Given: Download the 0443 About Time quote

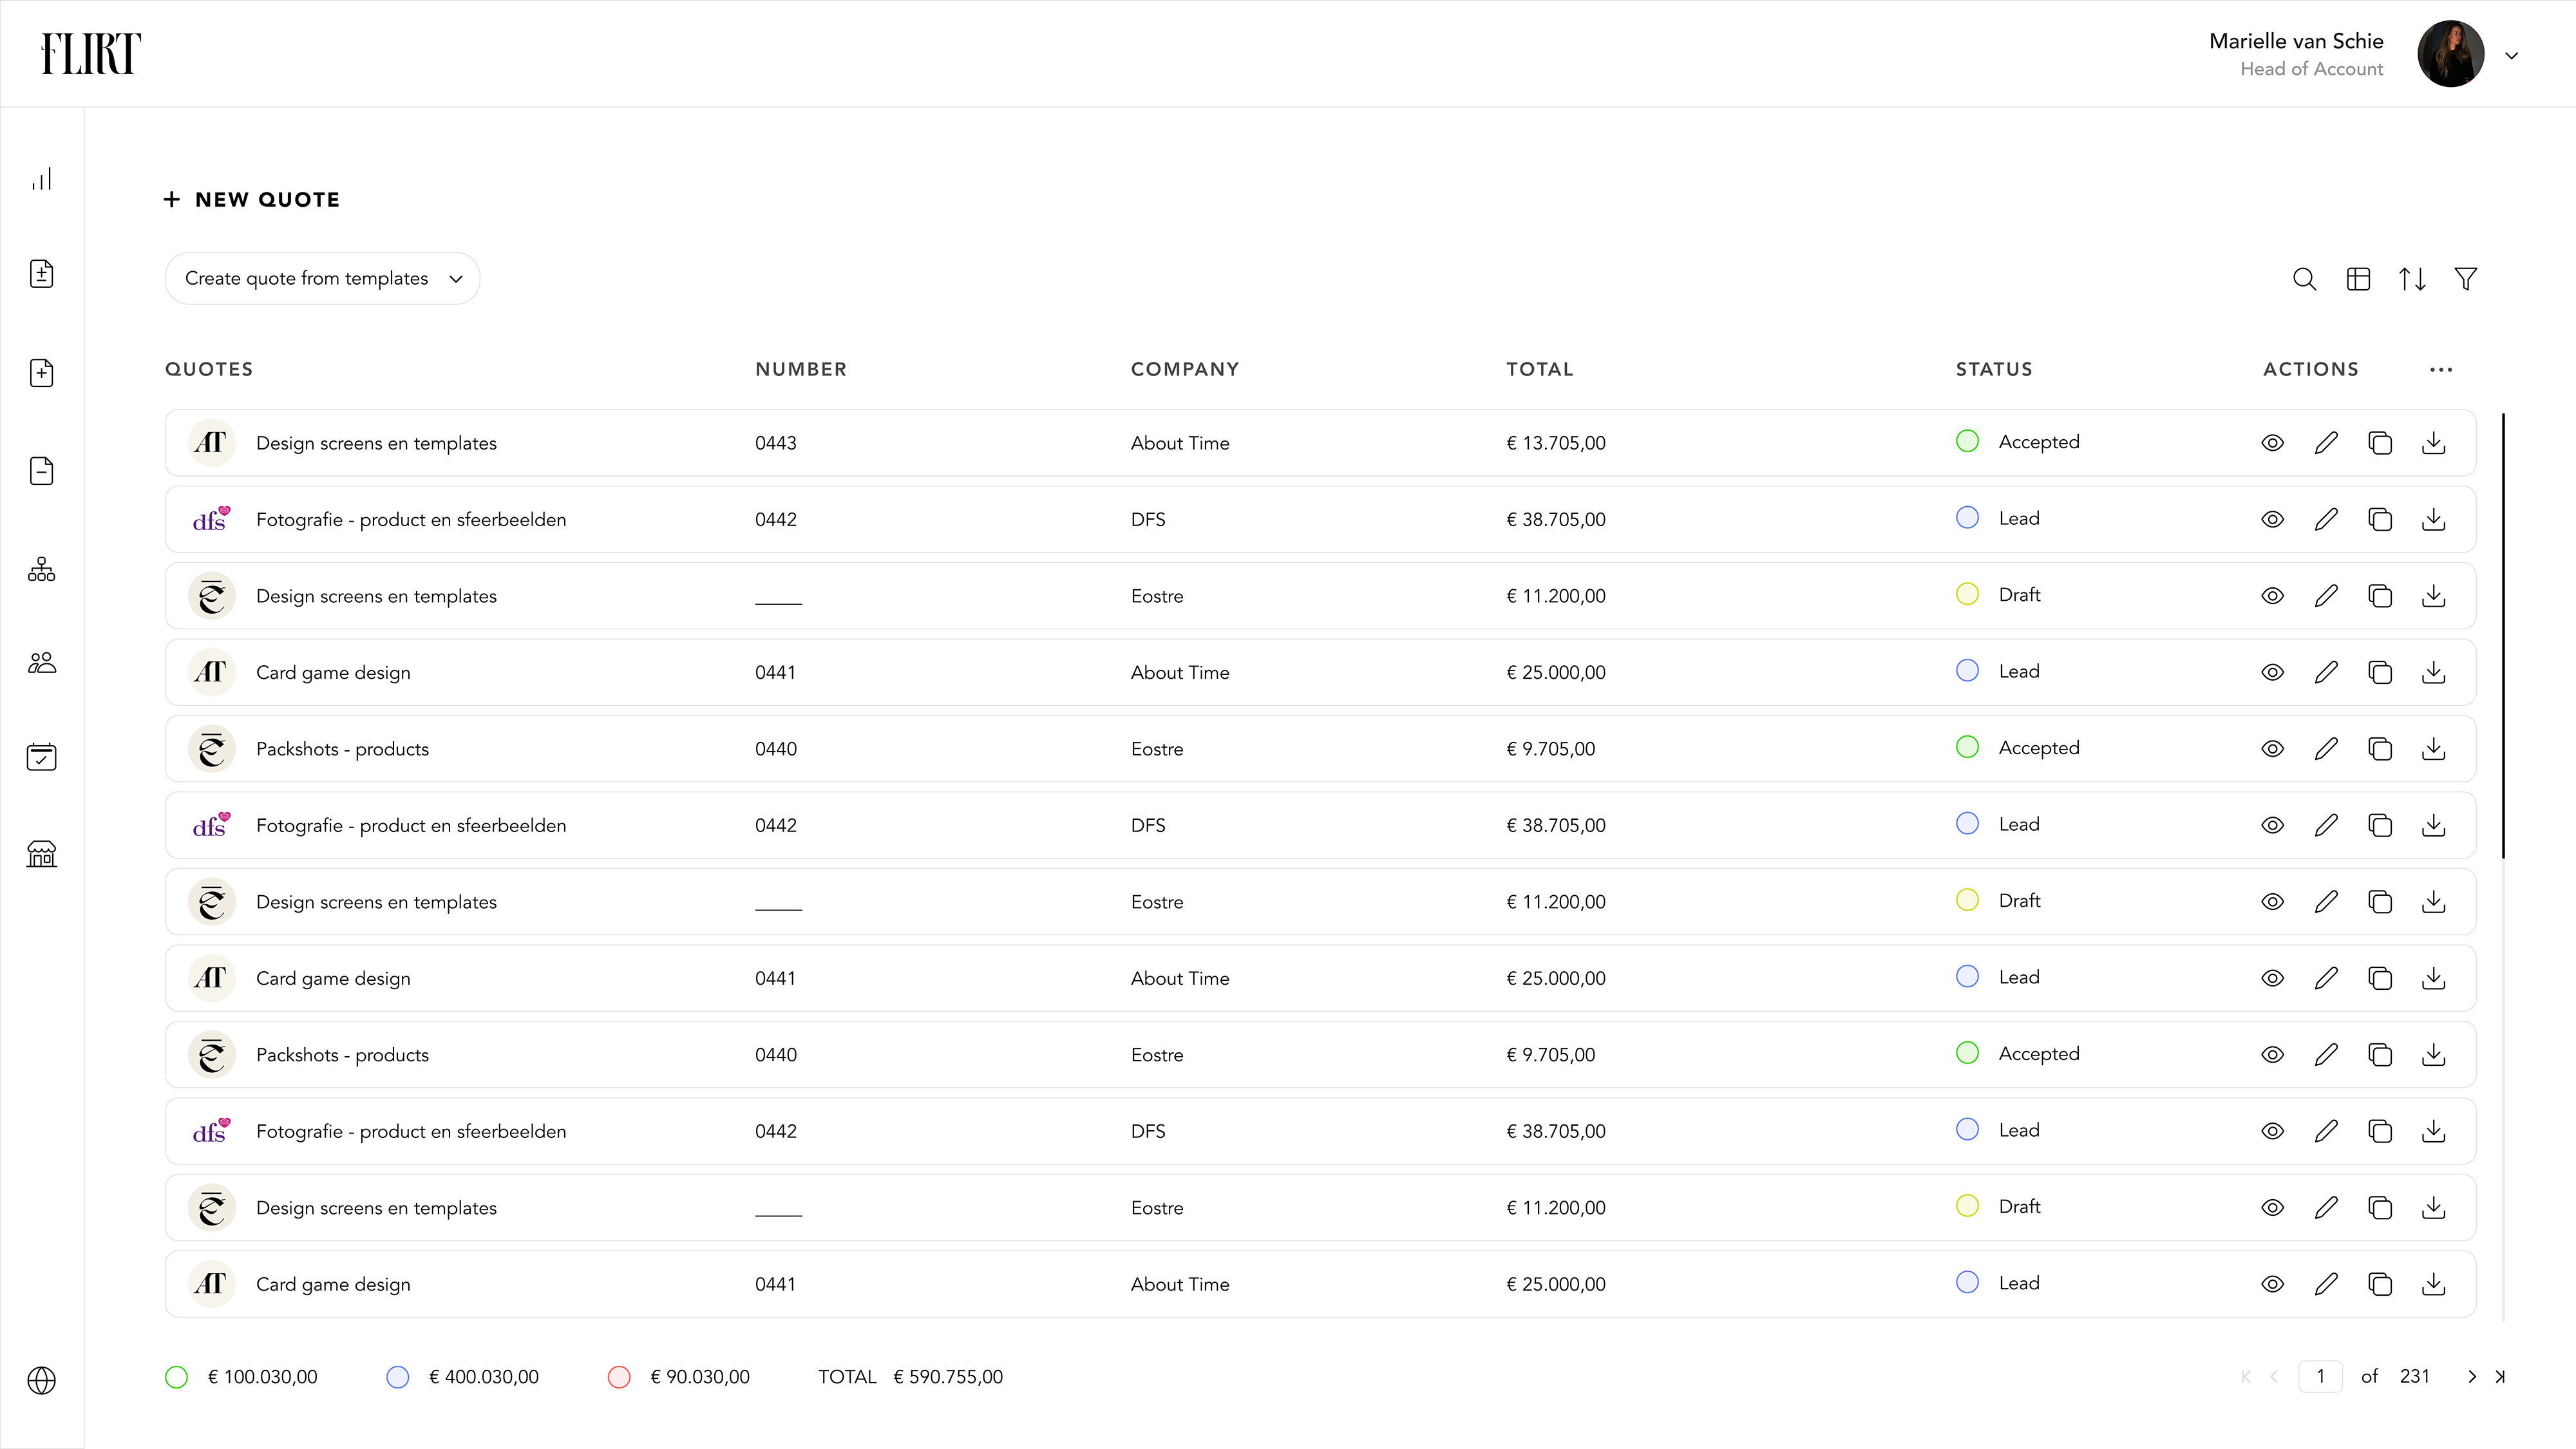Looking at the screenshot, I should [x=2434, y=443].
